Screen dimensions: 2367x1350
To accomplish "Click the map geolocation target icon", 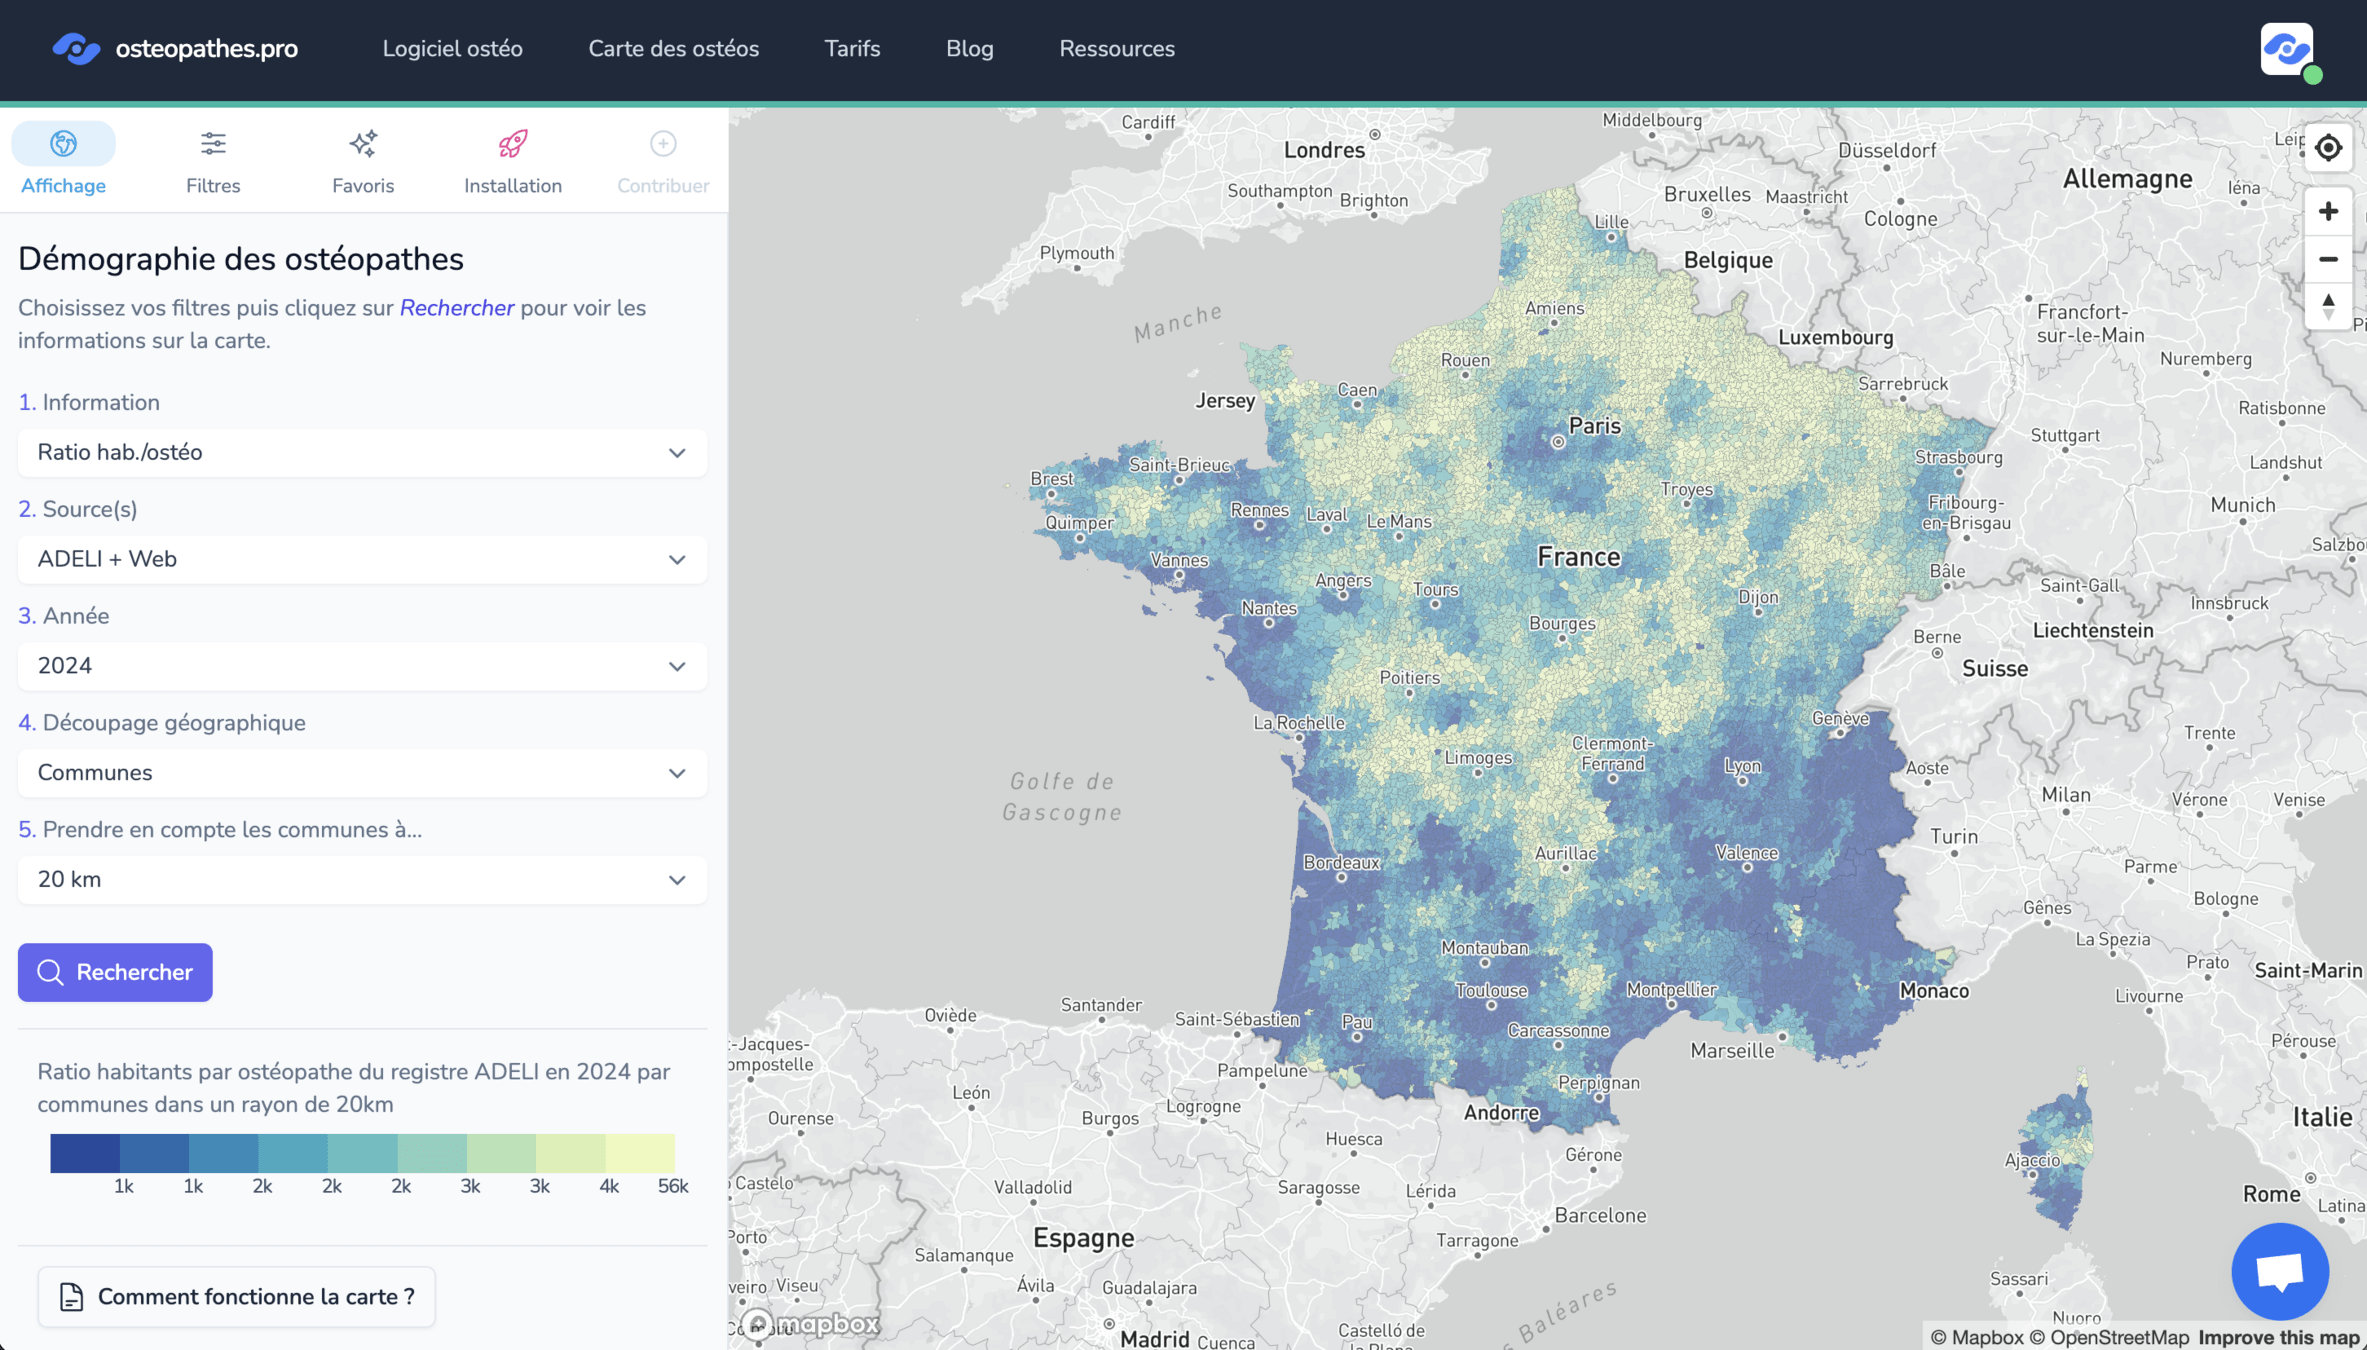I will coord(2328,148).
